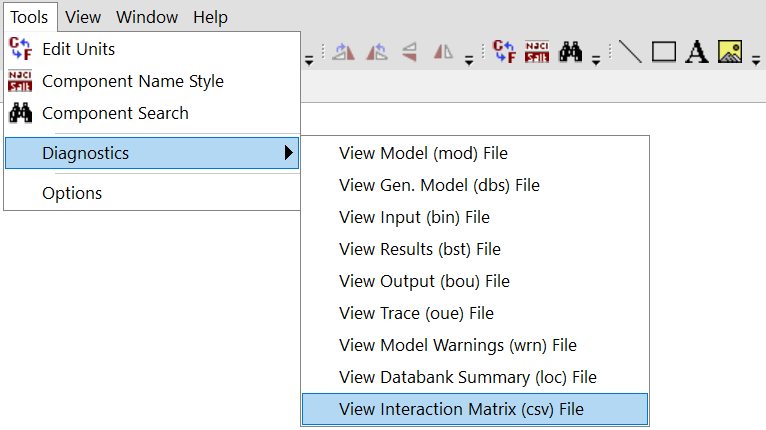The image size is (766, 430).
Task: Click the flip horizontal toolbar icon
Action: pyautogui.click(x=443, y=51)
